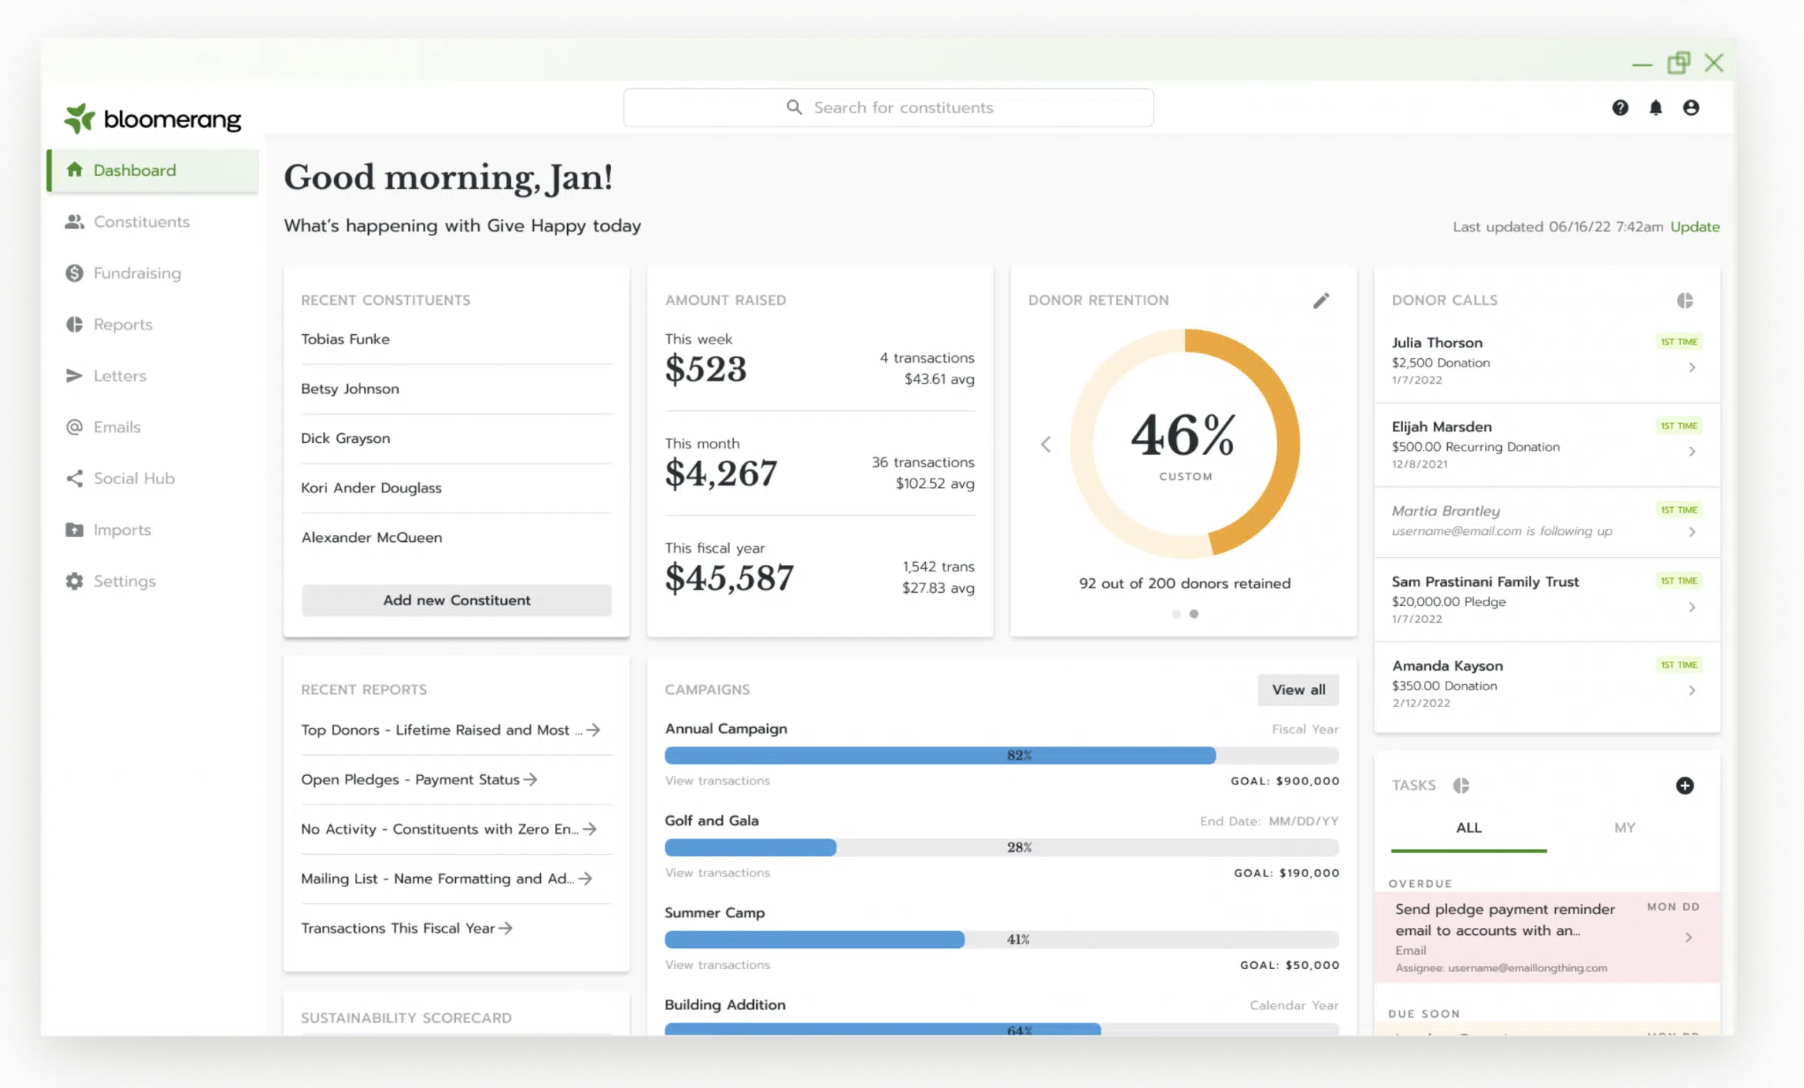Screen dimensions: 1804x1088
Task: Click the notification bell icon
Action: 1655,107
